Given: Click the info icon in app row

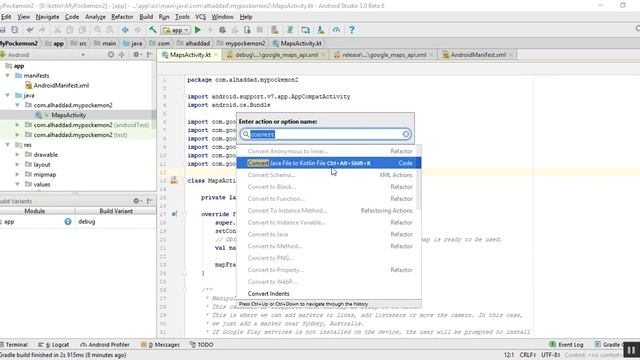Looking at the screenshot, I should (x=68, y=222).
